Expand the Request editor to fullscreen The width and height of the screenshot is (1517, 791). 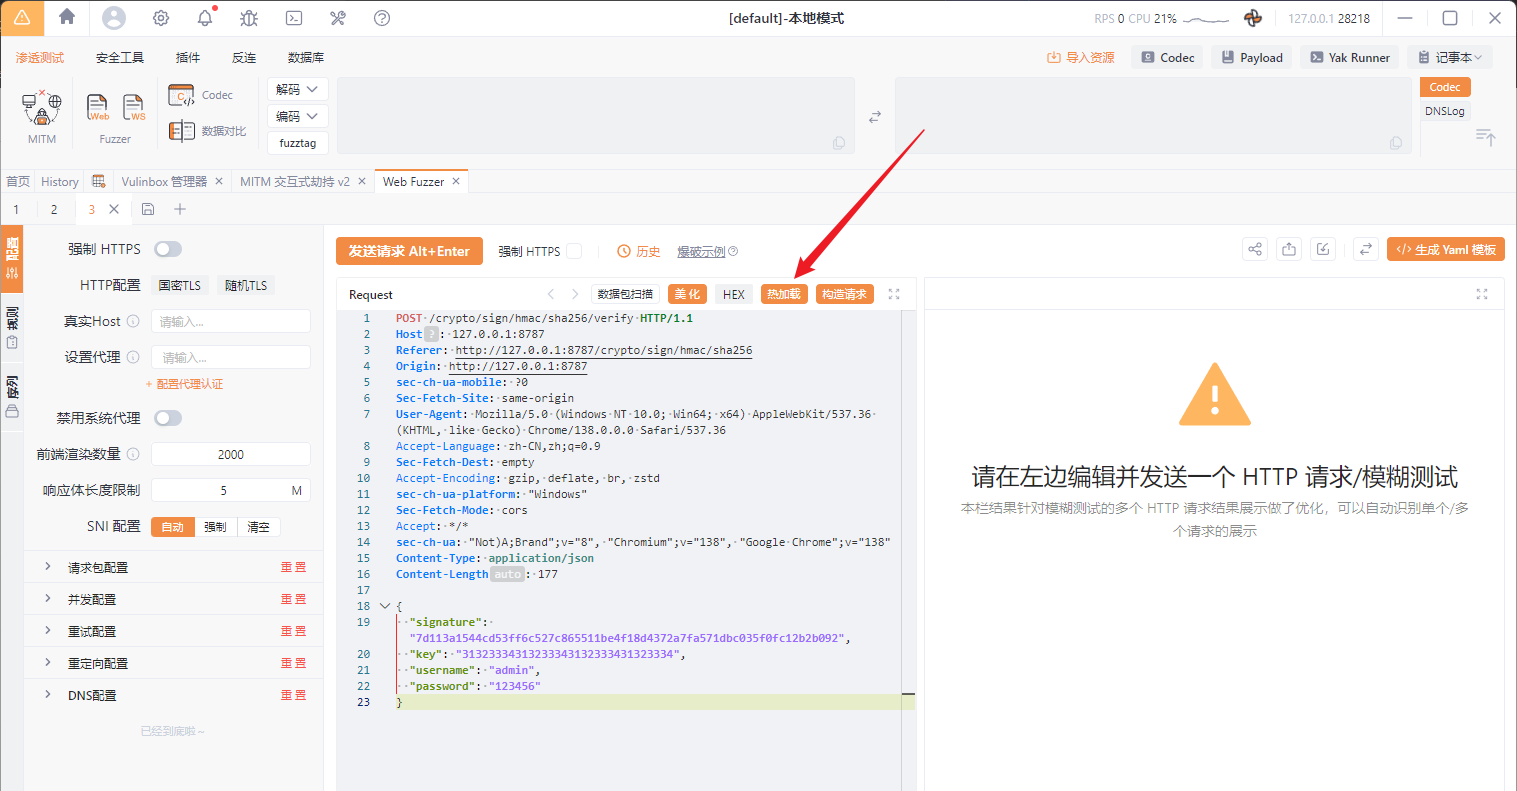click(894, 294)
